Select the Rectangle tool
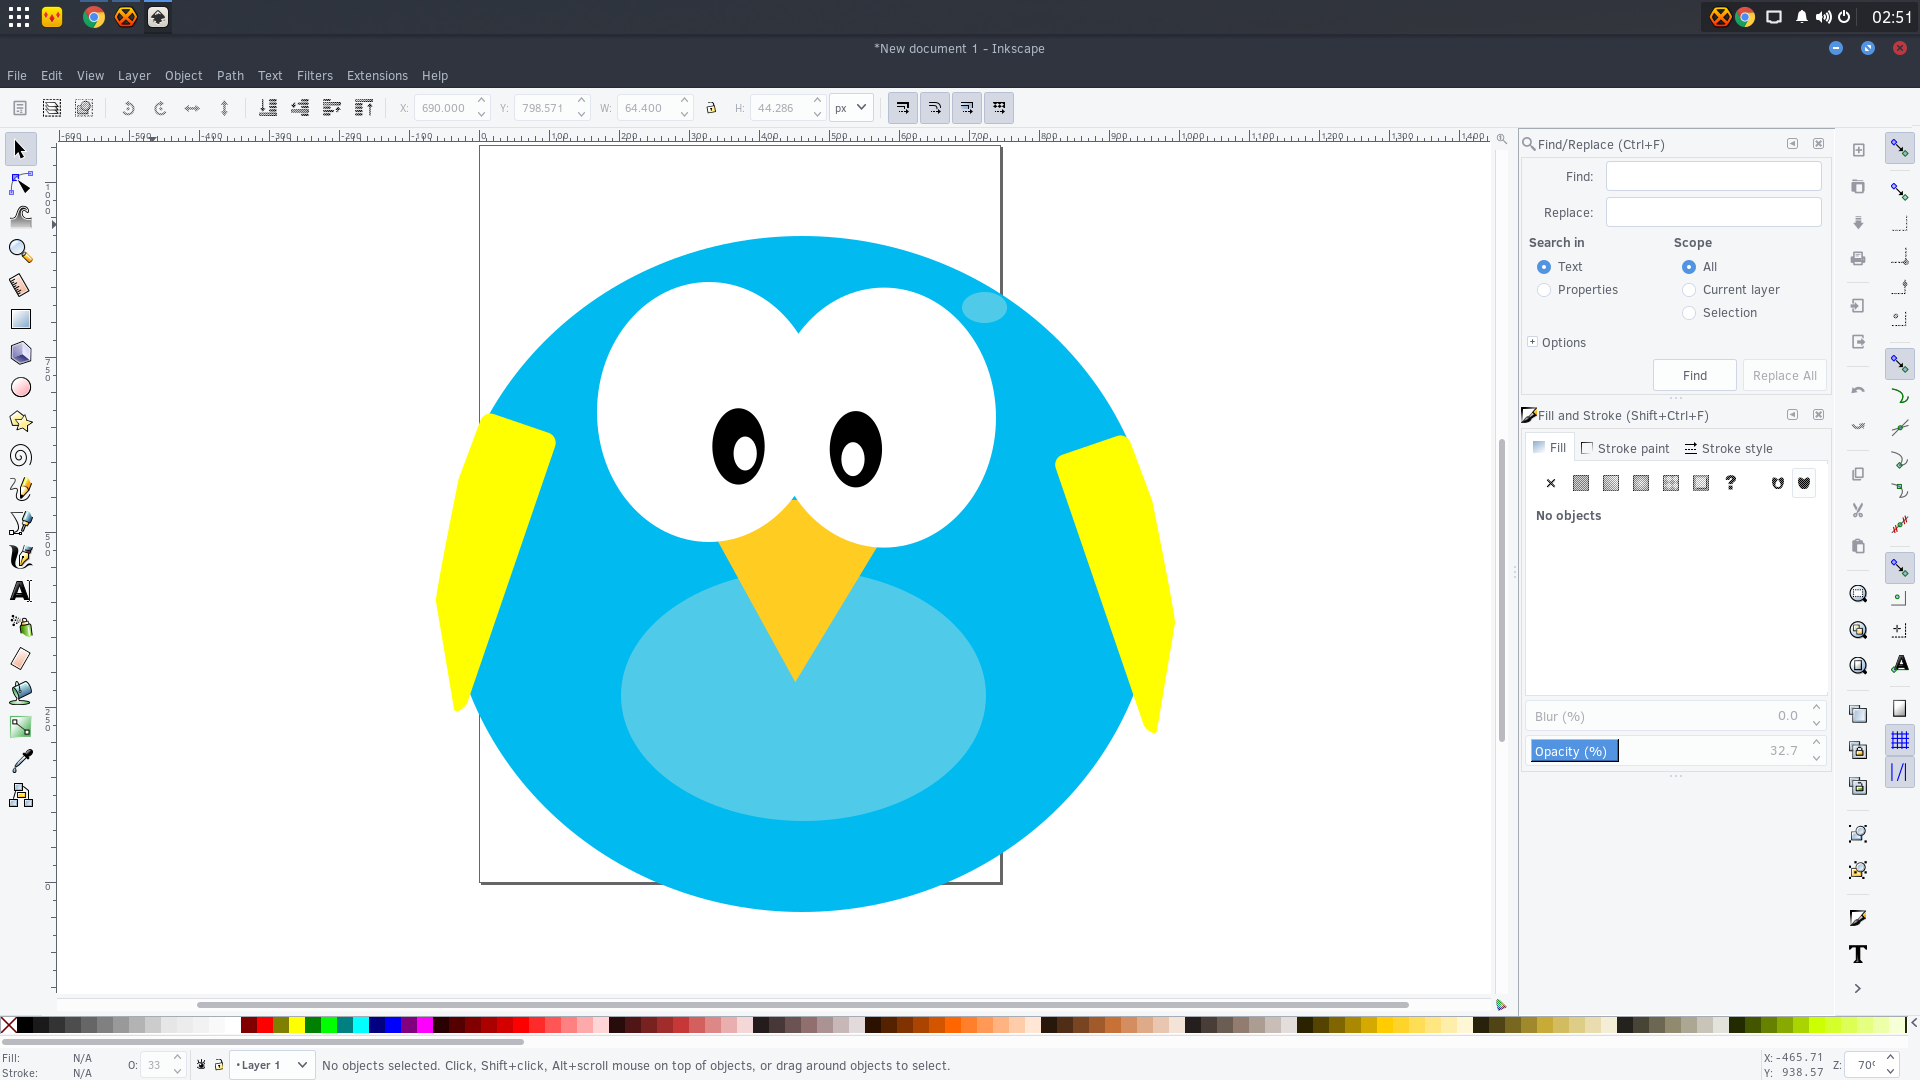Viewport: 1920px width, 1080px height. click(x=20, y=319)
